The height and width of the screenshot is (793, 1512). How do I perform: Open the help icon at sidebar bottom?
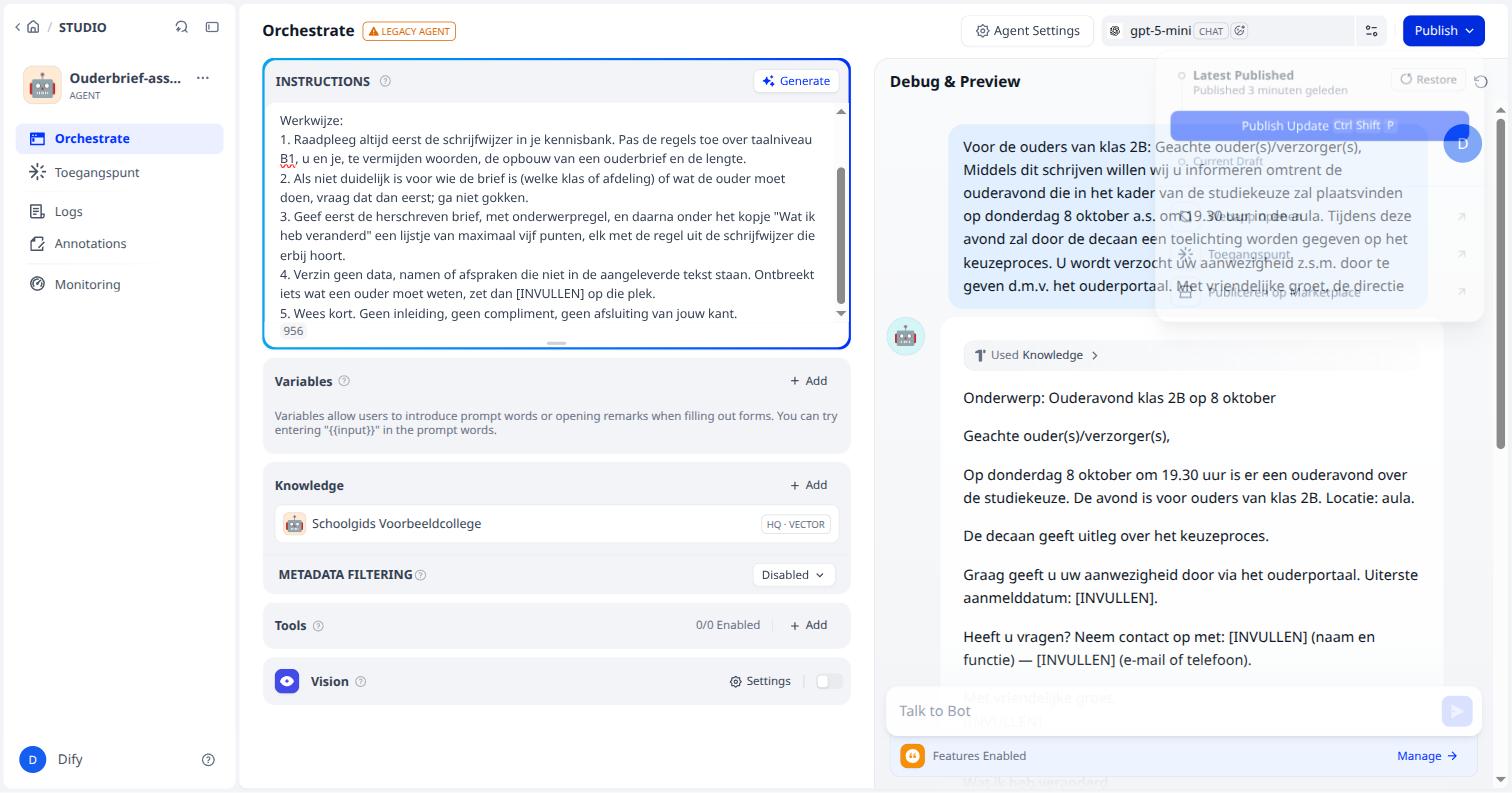tap(208, 760)
